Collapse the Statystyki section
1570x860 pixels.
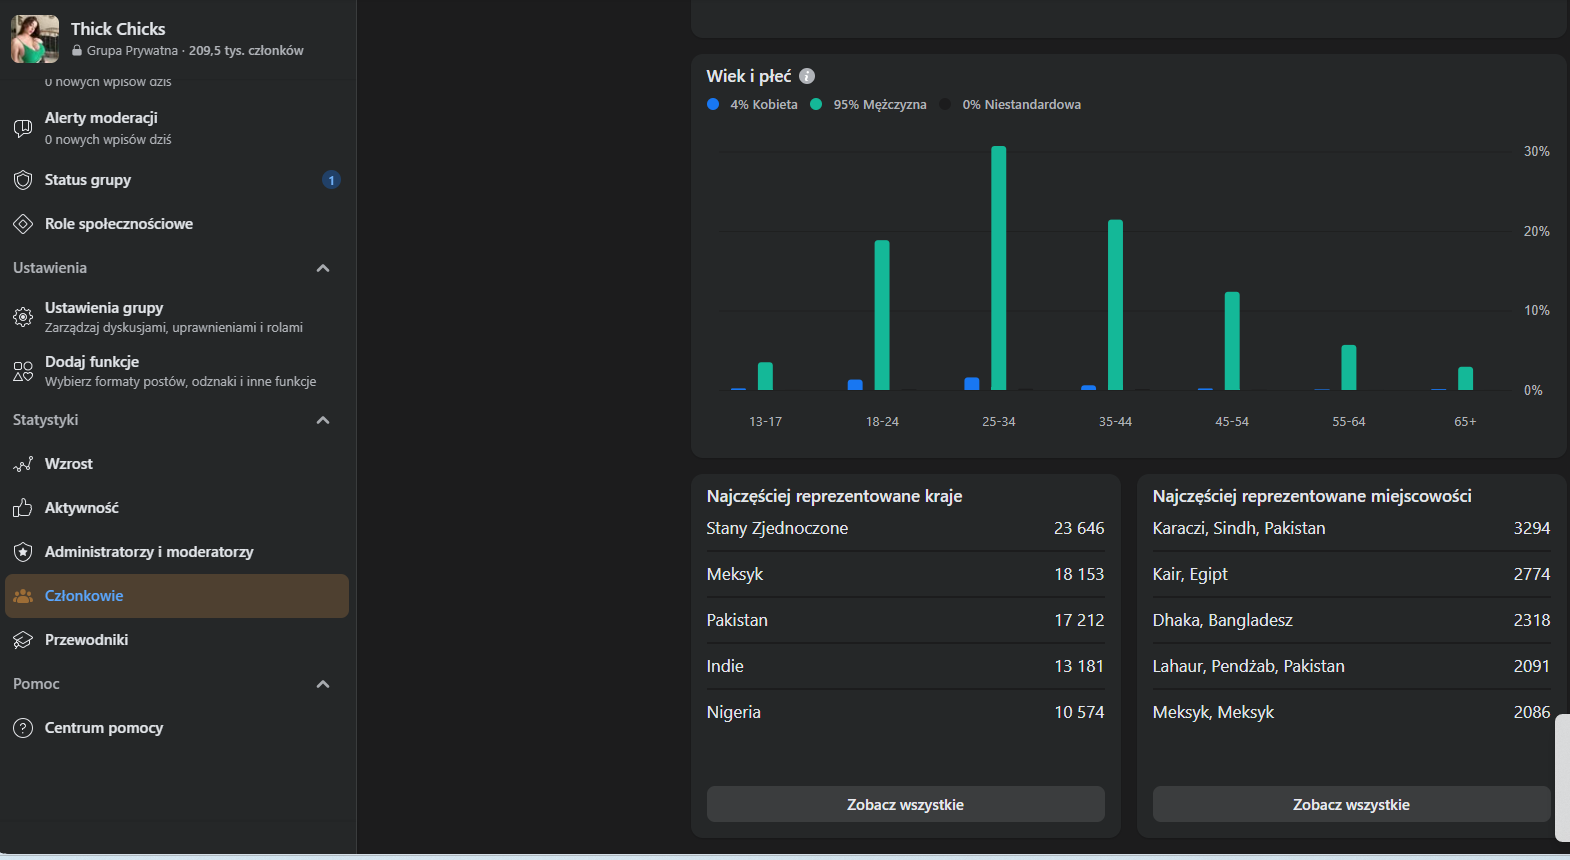coord(322,420)
